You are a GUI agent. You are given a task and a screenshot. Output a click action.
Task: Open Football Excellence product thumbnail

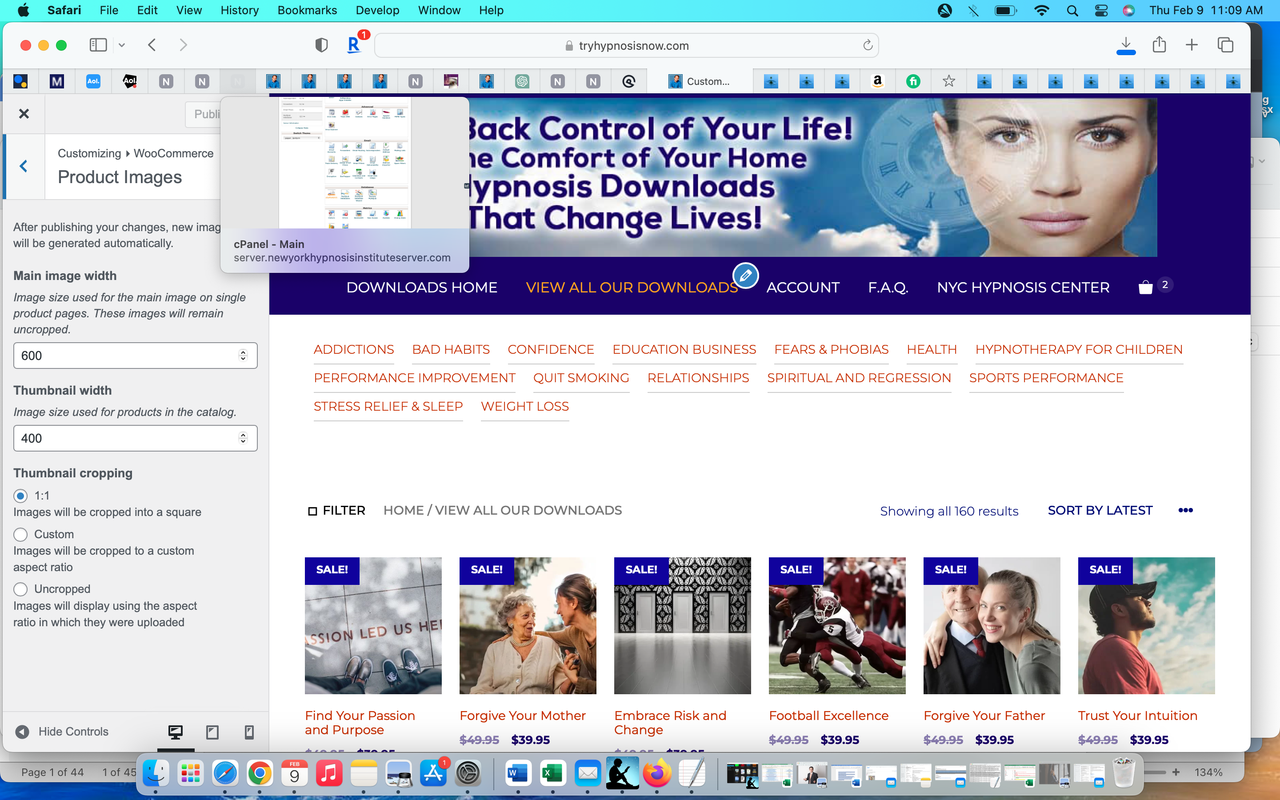(x=837, y=626)
